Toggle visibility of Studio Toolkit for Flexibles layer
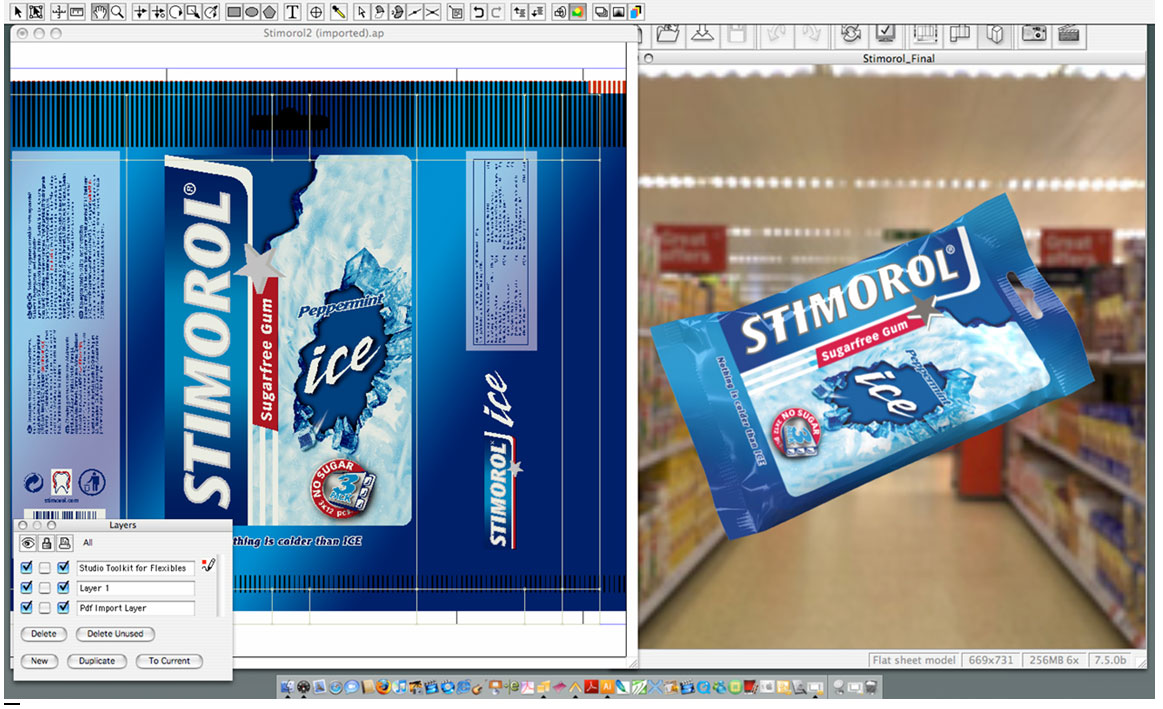Screen dimensions: 1163x709 27,567
